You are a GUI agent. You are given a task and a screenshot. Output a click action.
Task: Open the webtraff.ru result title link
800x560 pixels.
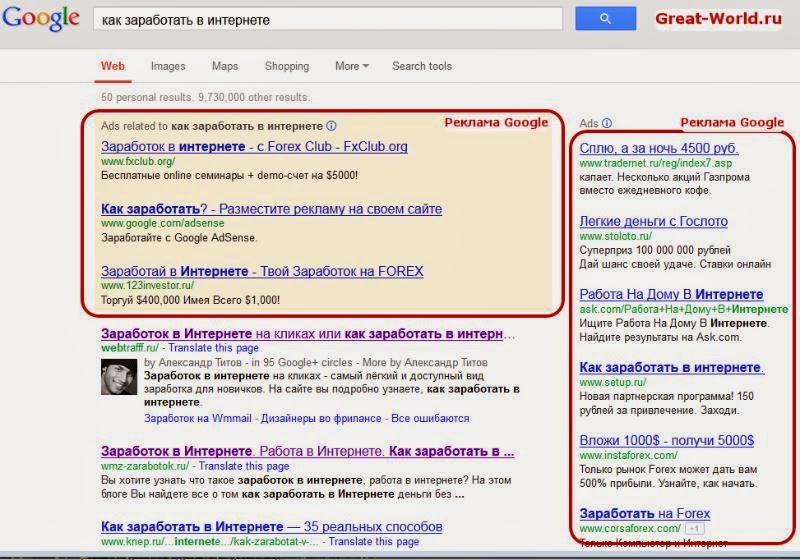pyautogui.click(x=308, y=334)
